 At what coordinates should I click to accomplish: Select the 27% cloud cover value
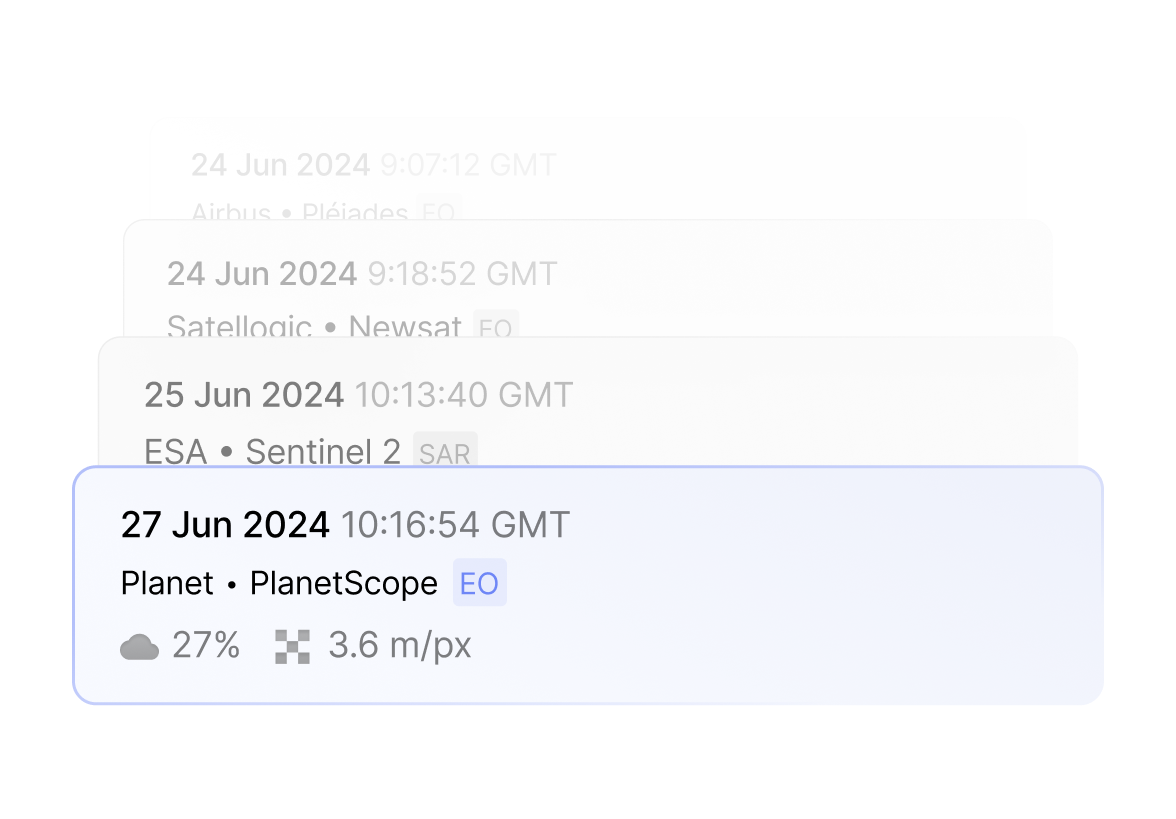(206, 646)
